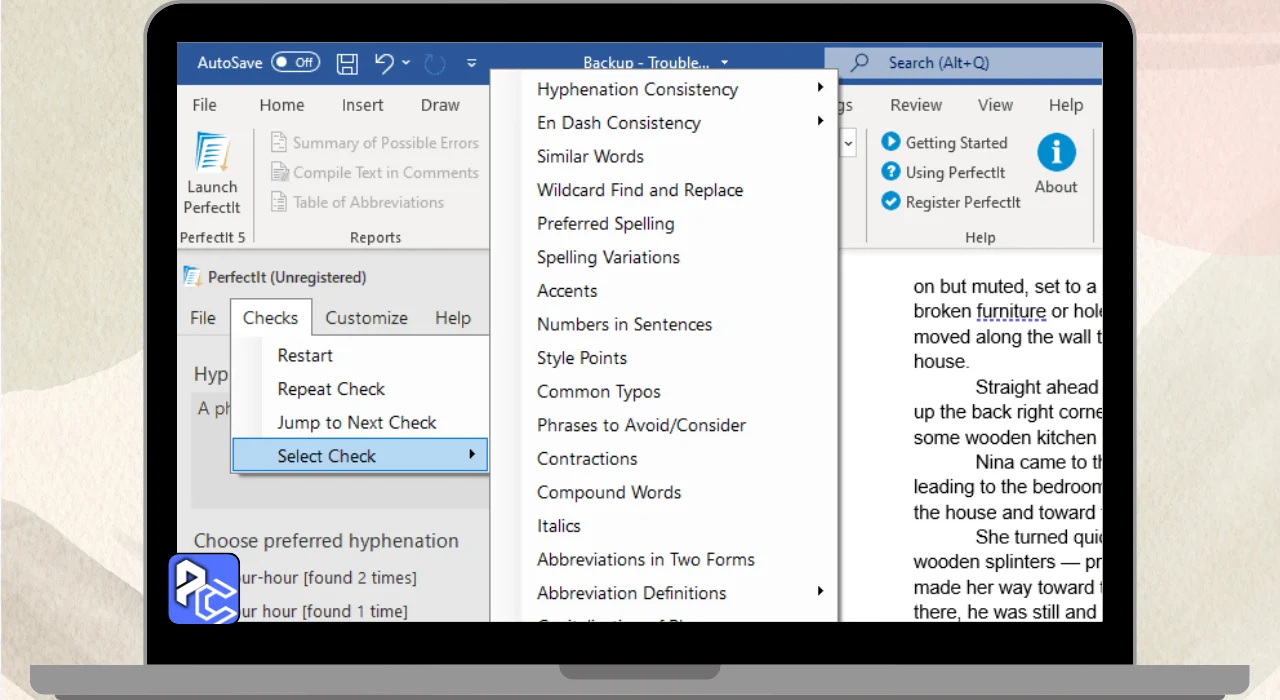Click Compile Text in Comments report
The width and height of the screenshot is (1280, 700).
[375, 173]
